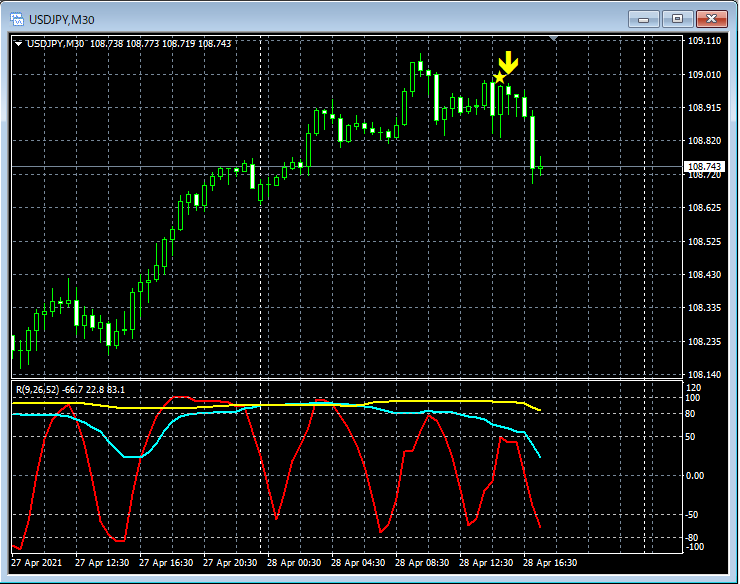
Task: Click the R(9,26,52) indicator label
Action: pos(36,389)
